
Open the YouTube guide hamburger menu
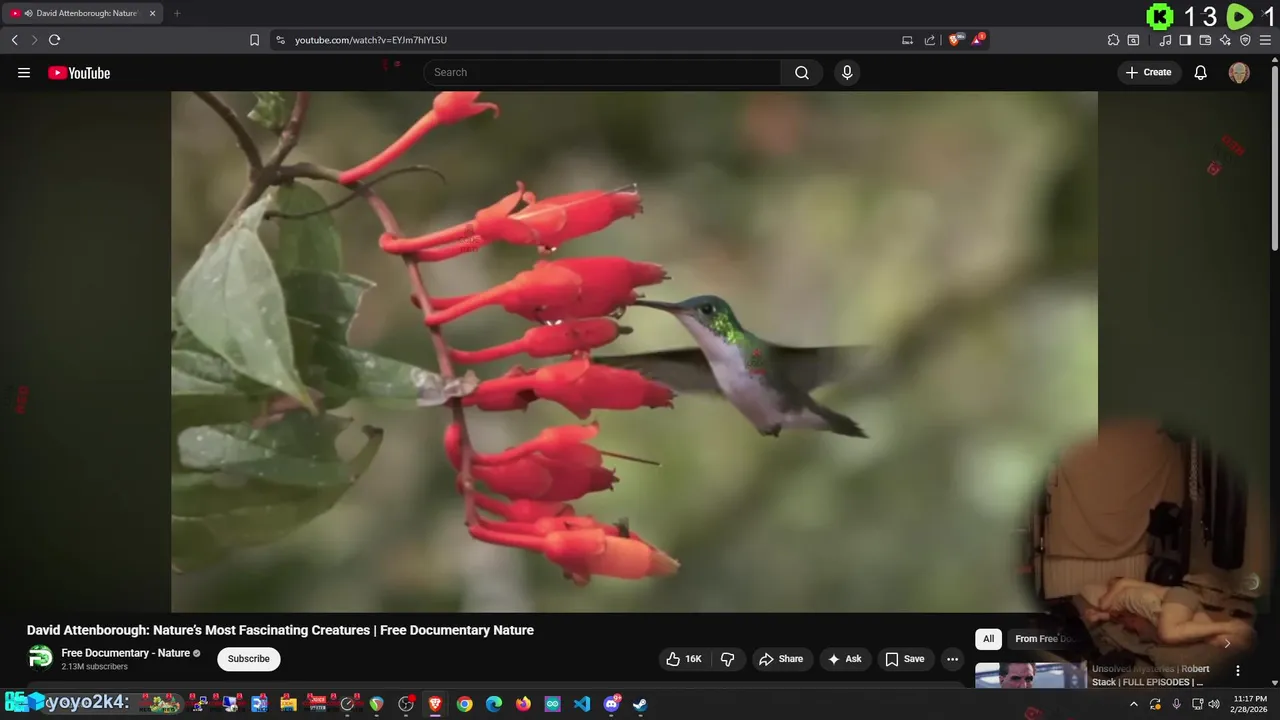tap(24, 72)
